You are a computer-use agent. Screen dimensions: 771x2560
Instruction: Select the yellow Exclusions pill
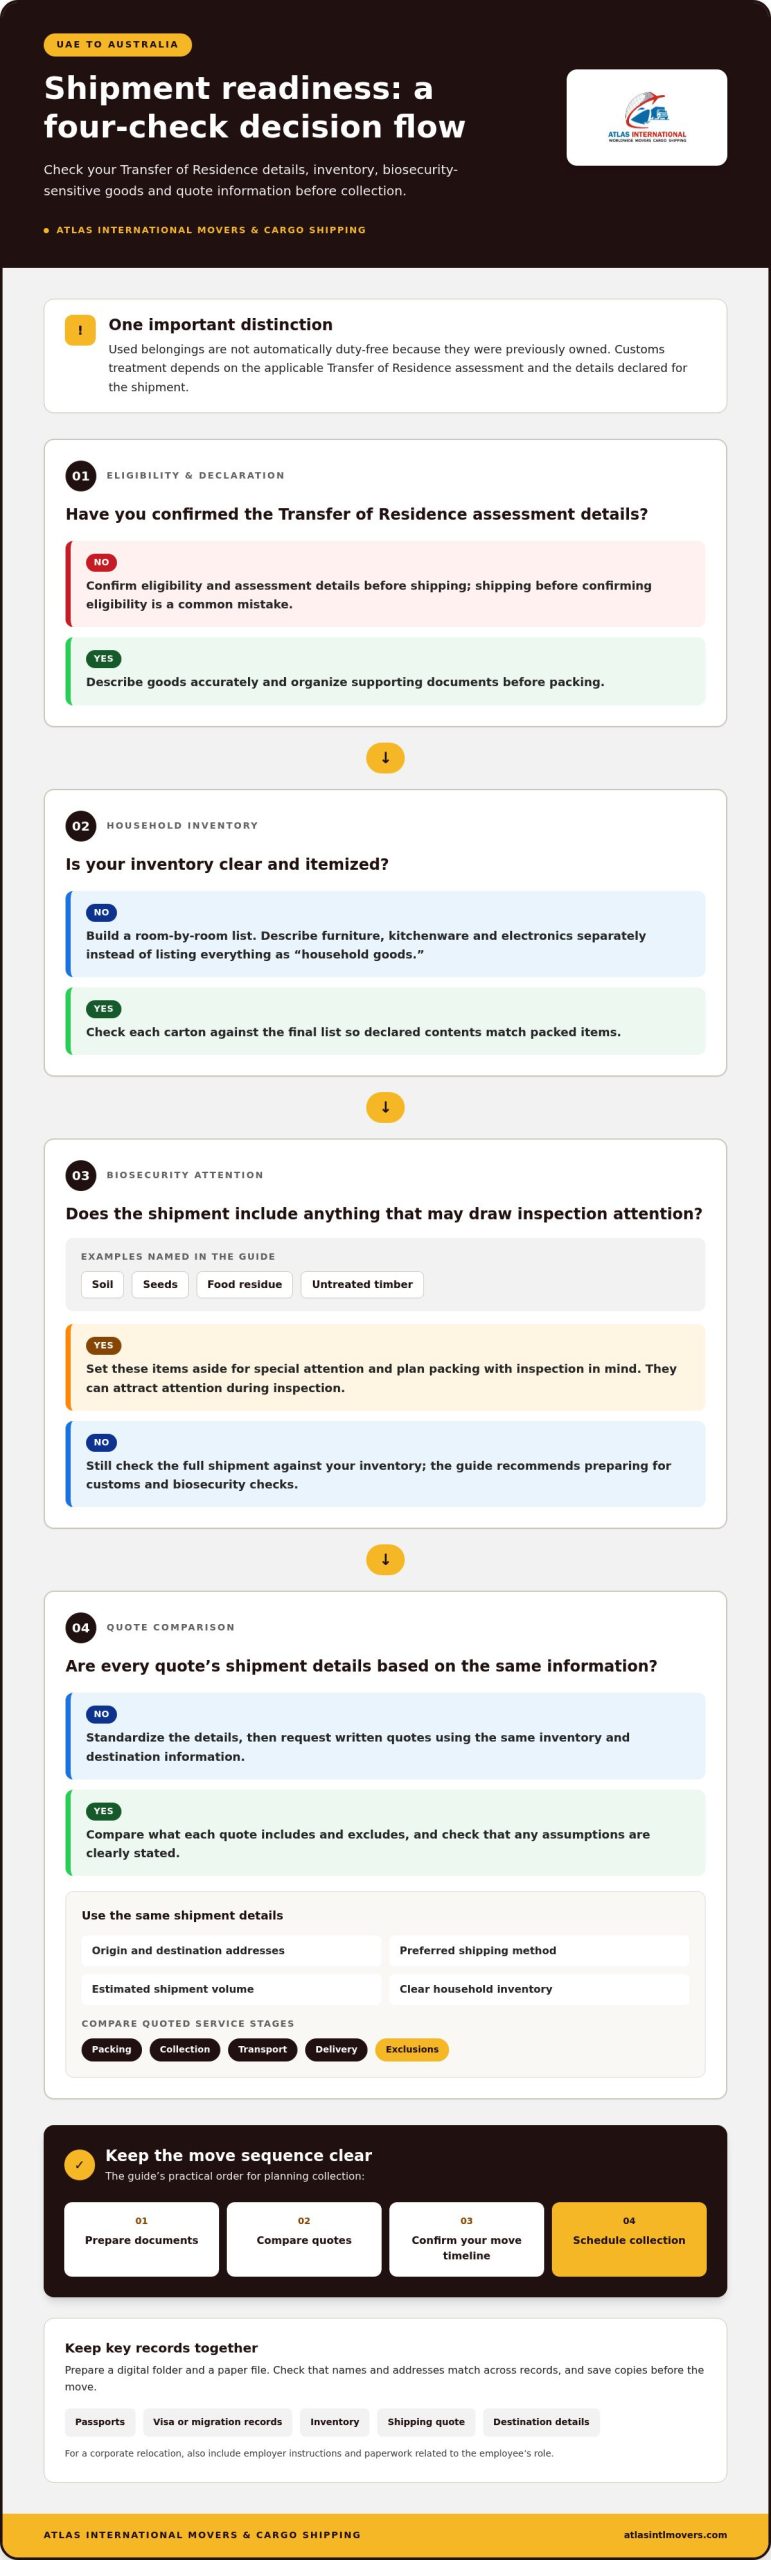coord(412,2050)
